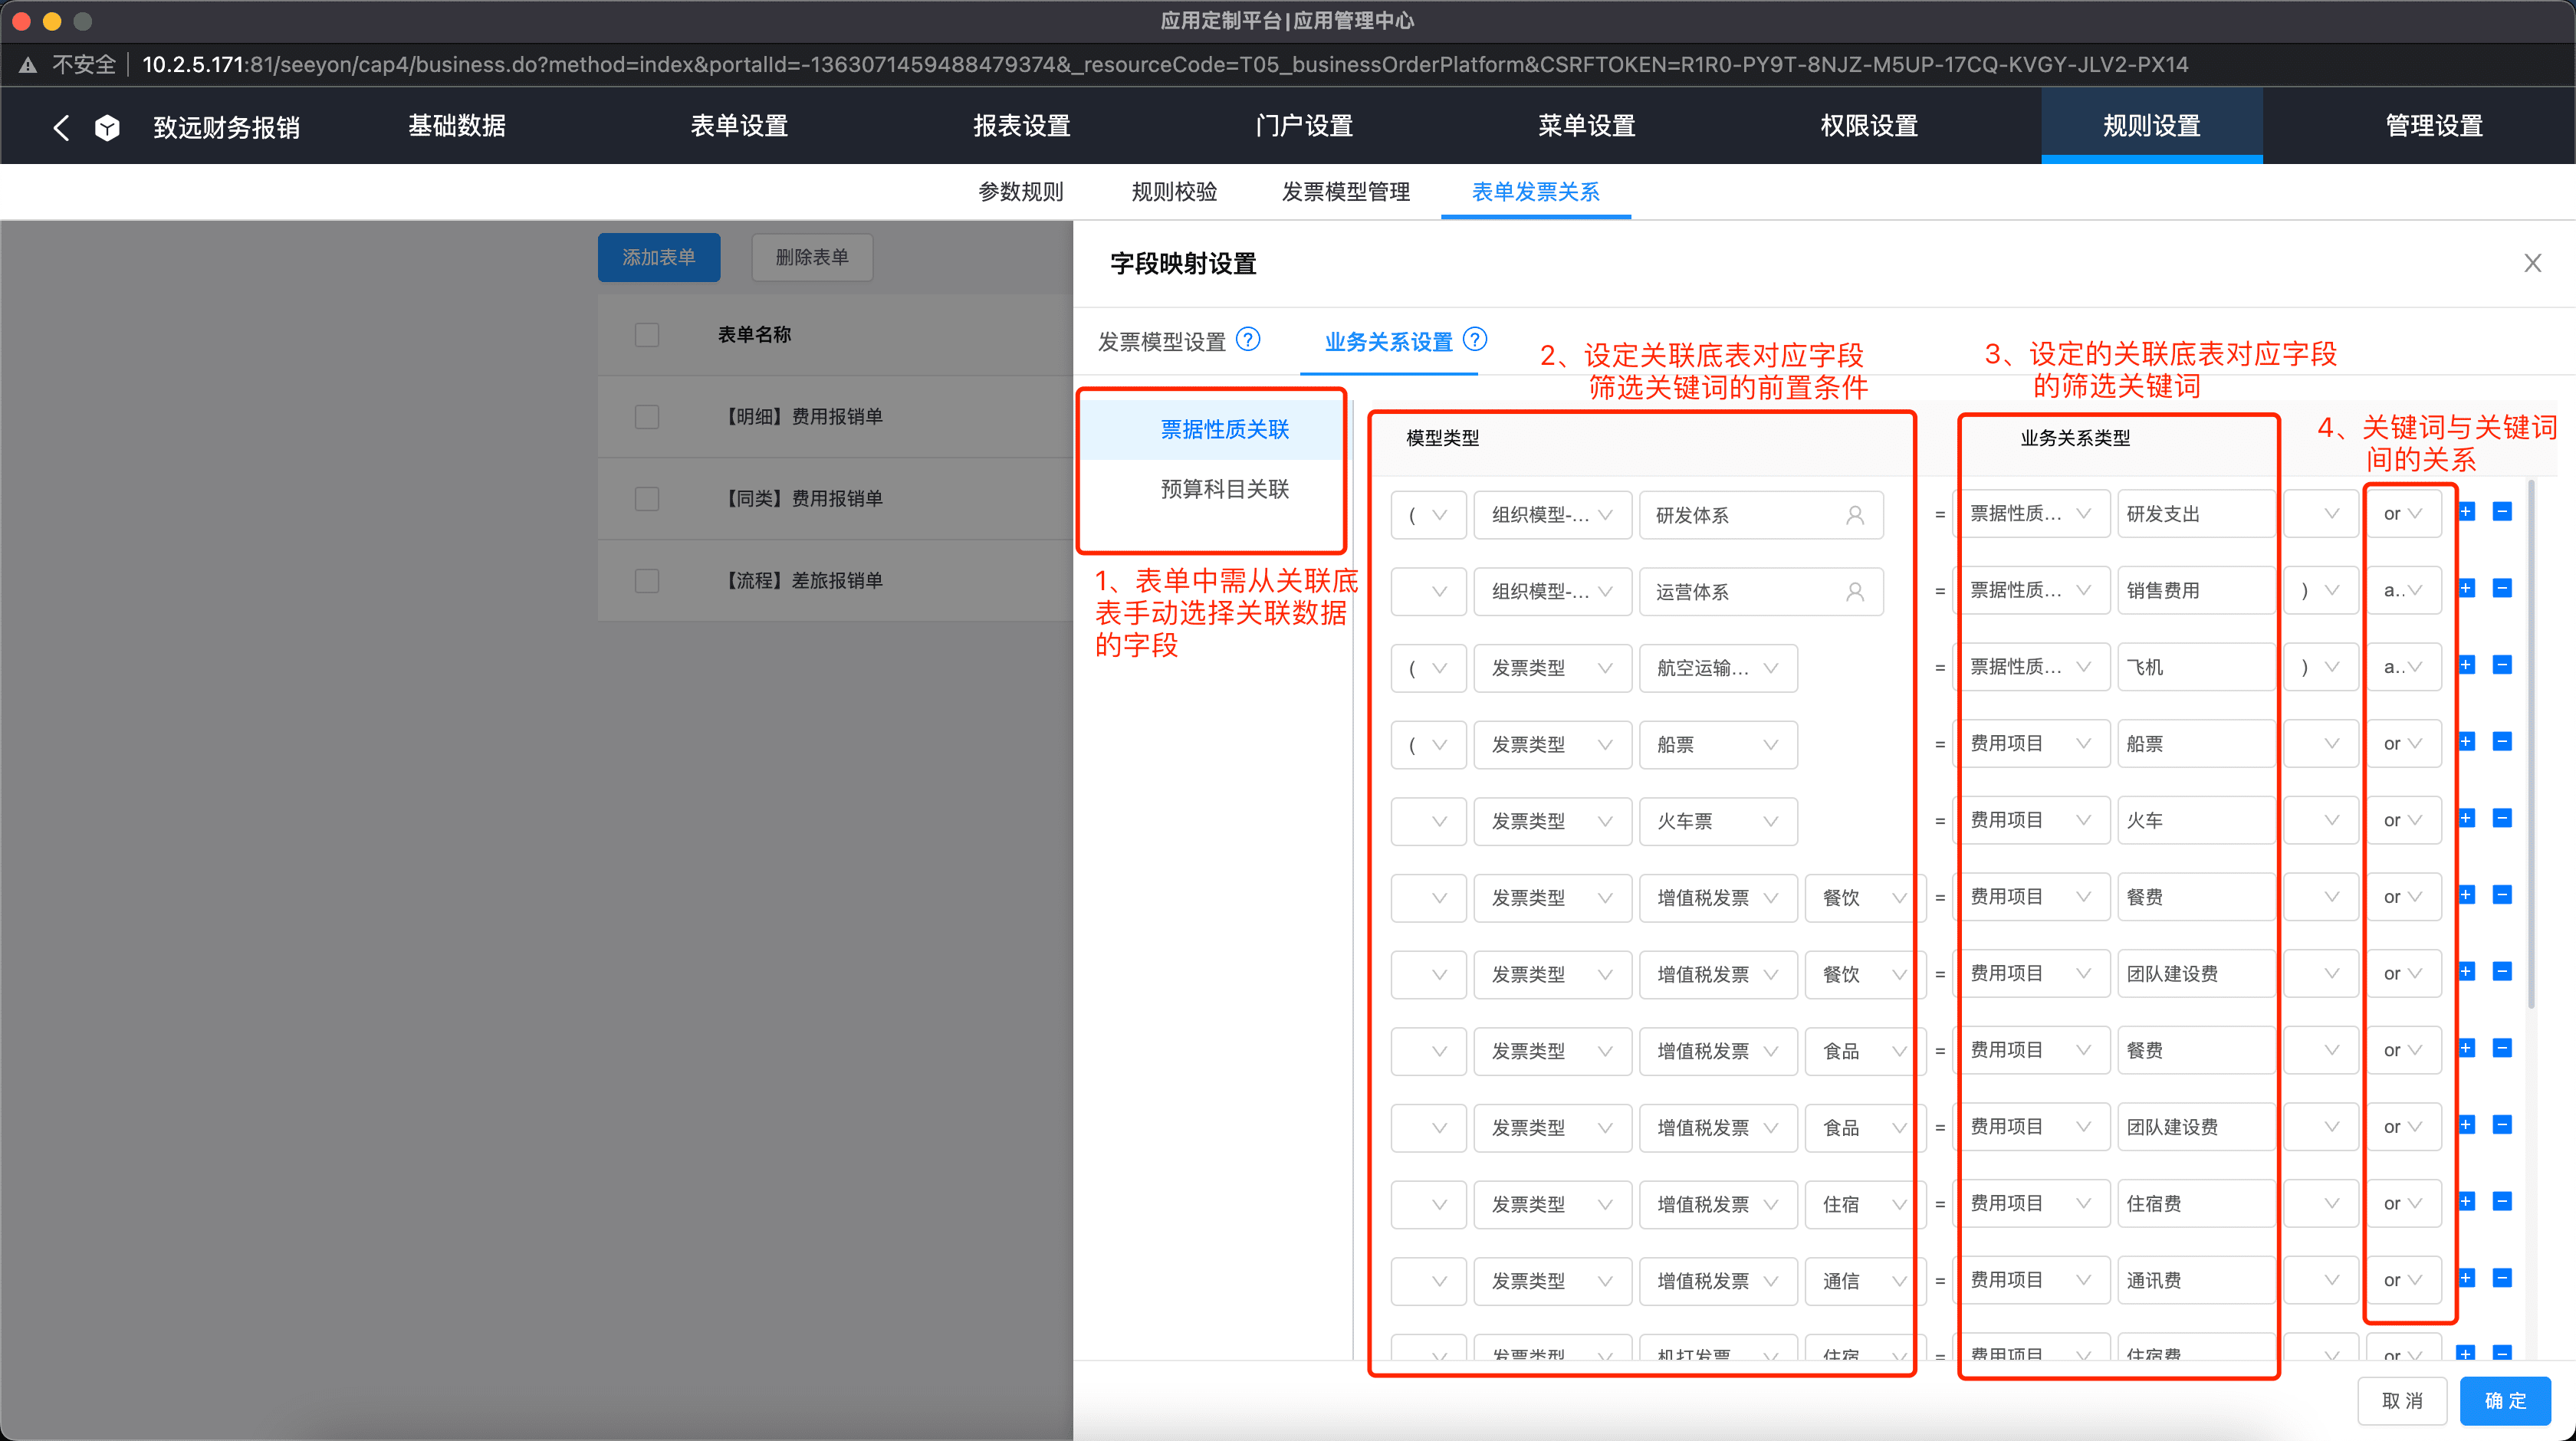Open the or relation dropdown in 研发支出 row
The image size is (2576, 1441).
tap(2403, 513)
